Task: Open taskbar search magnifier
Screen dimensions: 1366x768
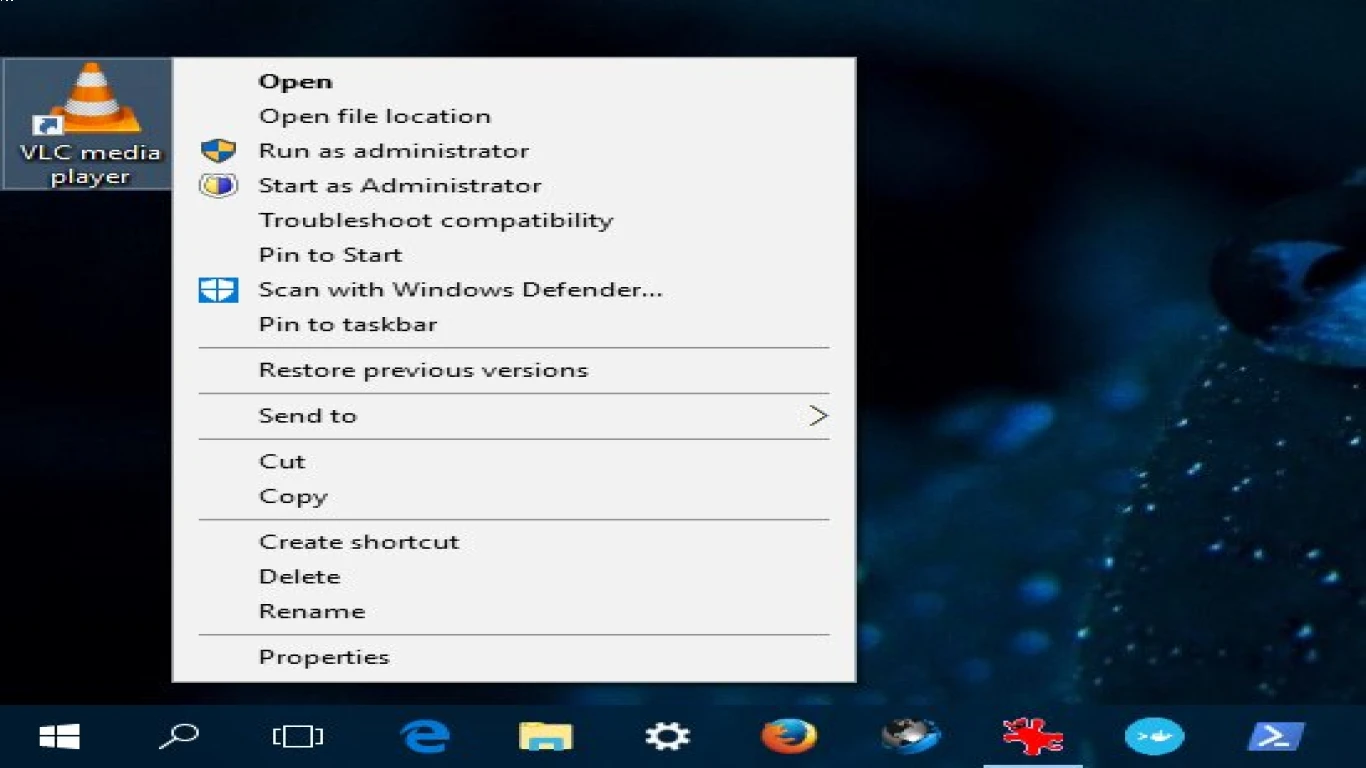Action: click(178, 737)
